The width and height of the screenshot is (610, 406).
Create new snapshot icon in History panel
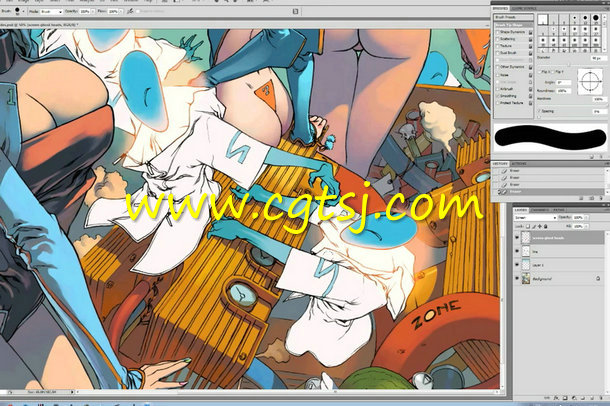593,198
